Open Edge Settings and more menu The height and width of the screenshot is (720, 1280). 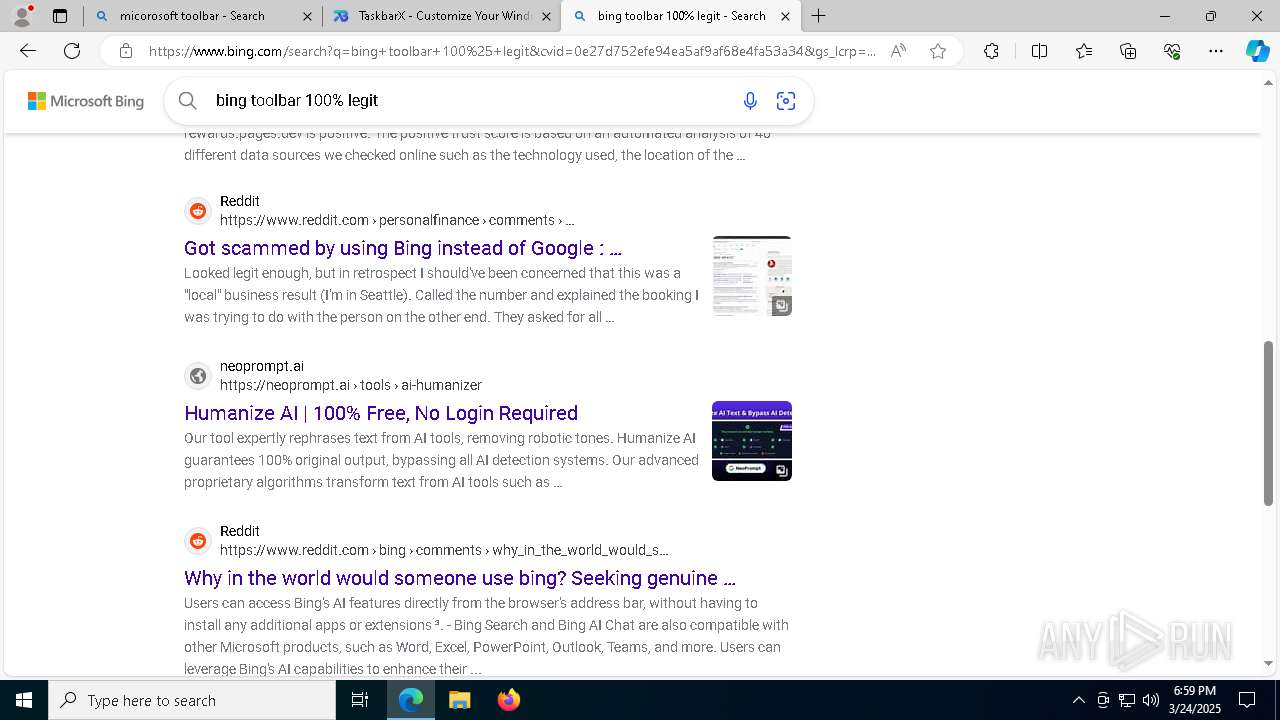pos(1216,51)
